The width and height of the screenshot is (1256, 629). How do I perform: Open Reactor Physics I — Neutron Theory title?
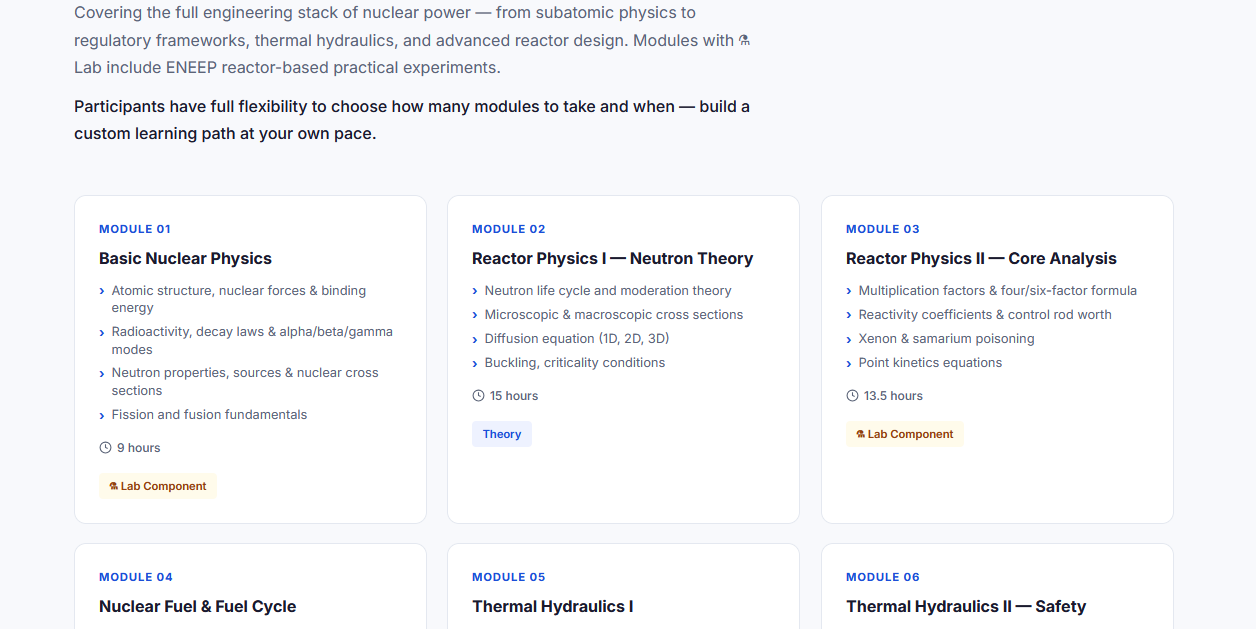(612, 258)
